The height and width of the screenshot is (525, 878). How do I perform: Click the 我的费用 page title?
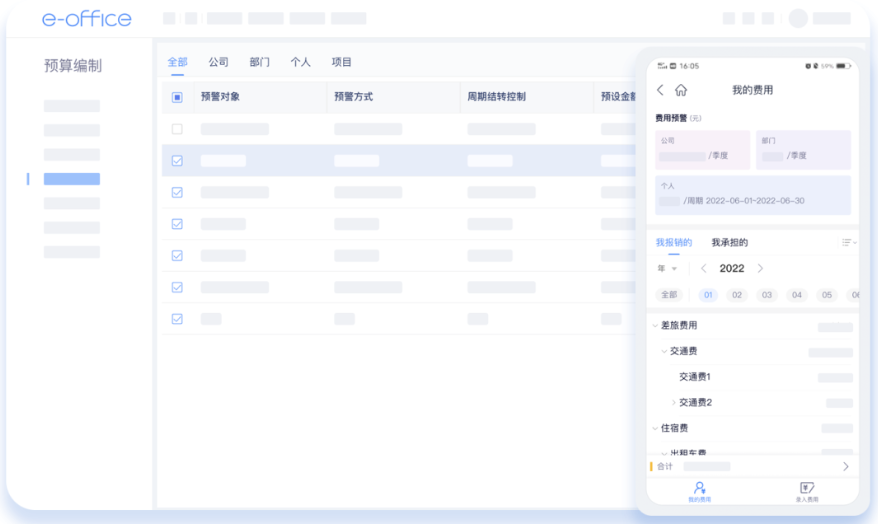(753, 90)
